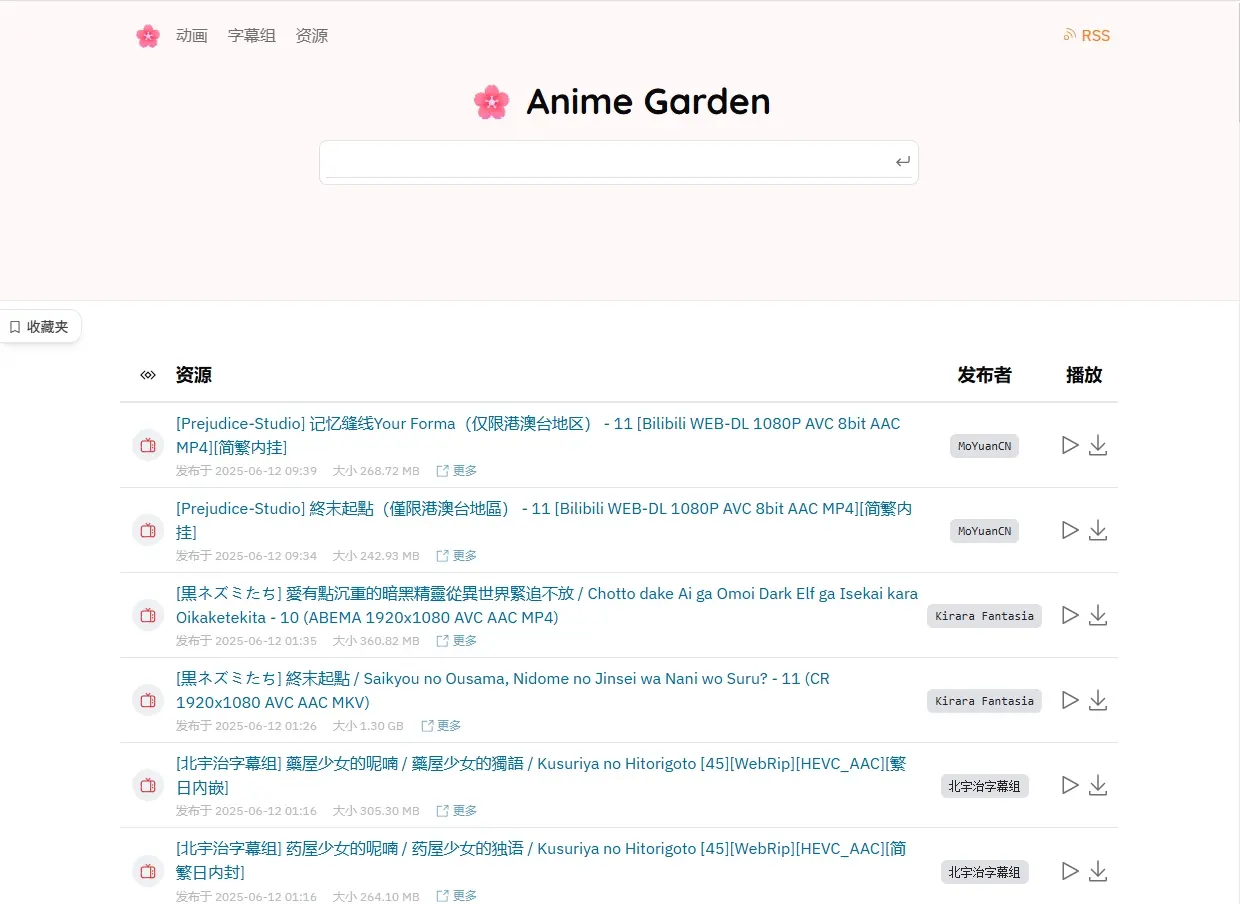Click the TV icon for Prejudice-Studio 終末起點 row
This screenshot has height=904, width=1240.
(x=148, y=530)
